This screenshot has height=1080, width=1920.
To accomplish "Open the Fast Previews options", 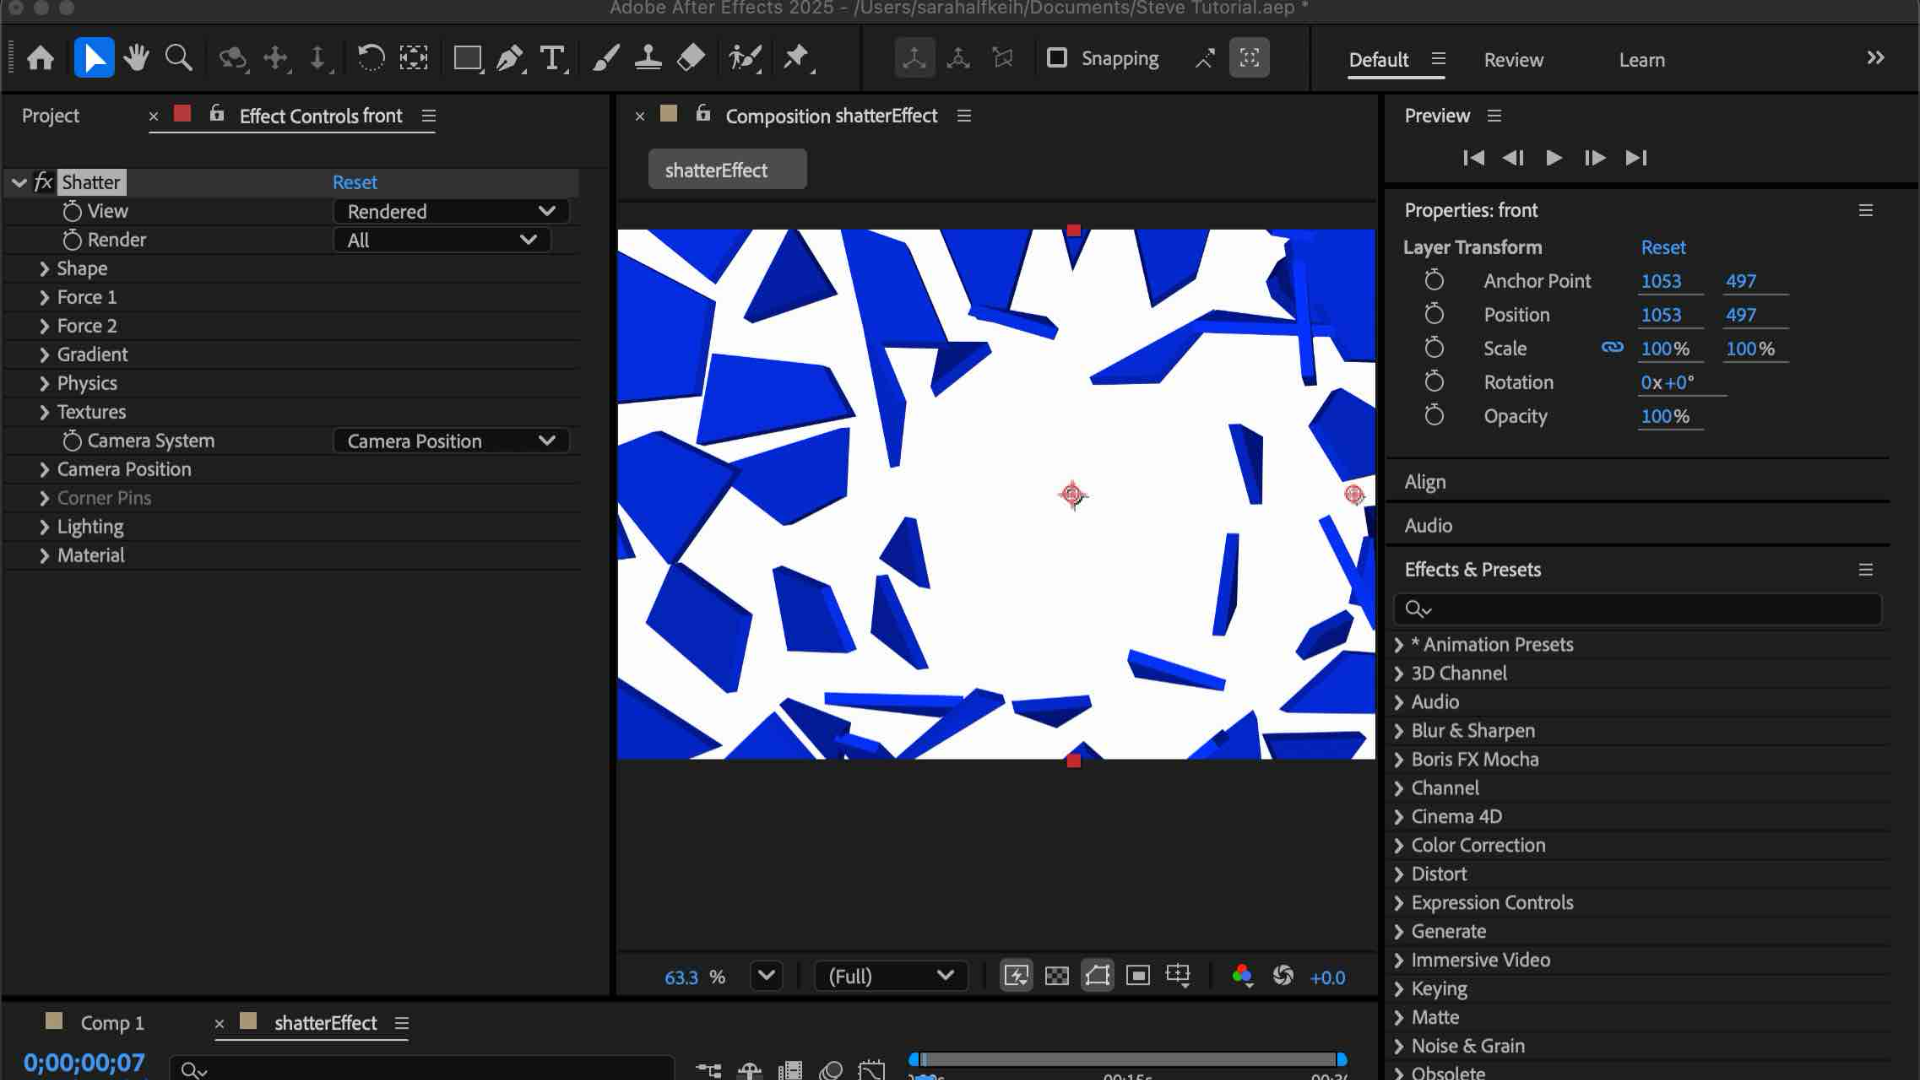I will point(1015,977).
